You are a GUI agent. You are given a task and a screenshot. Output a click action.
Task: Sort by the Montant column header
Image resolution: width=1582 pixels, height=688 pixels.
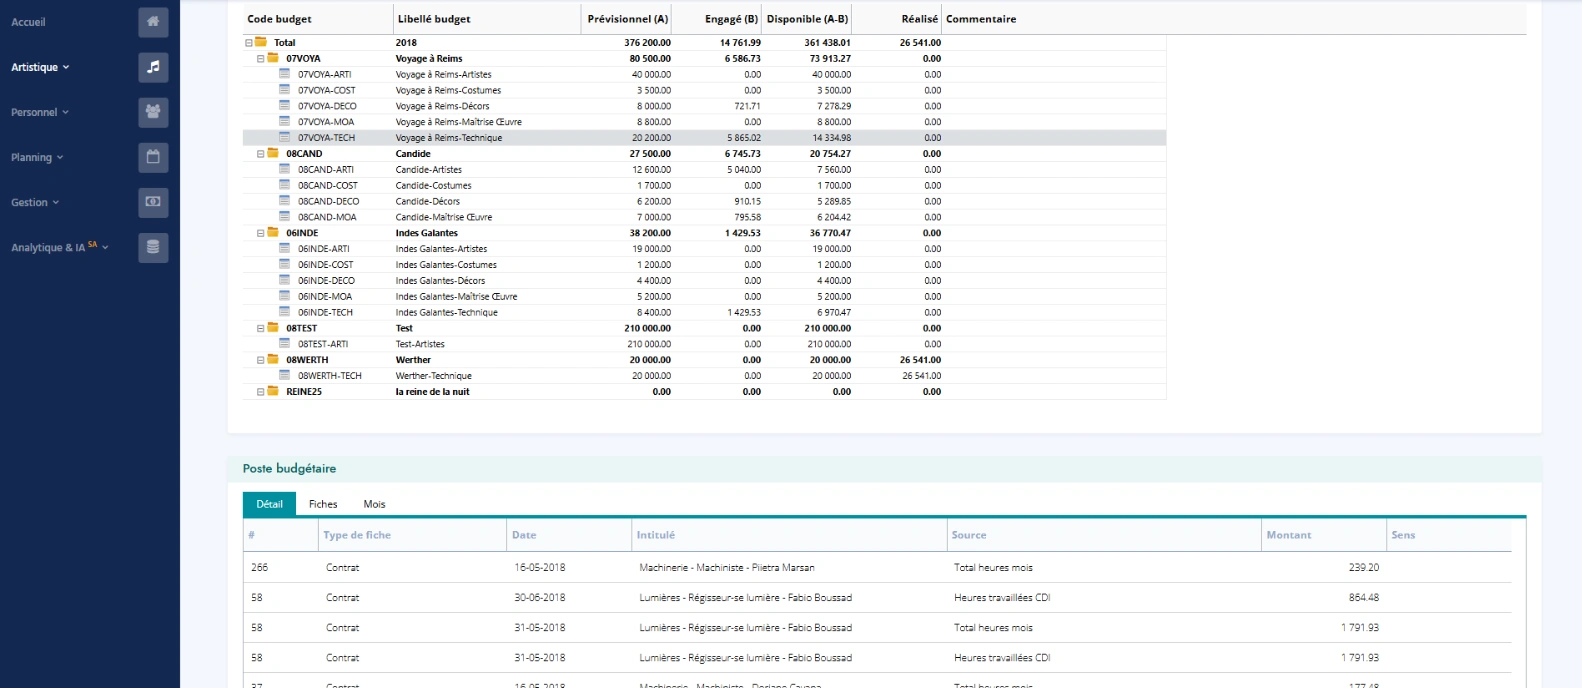pyautogui.click(x=1288, y=535)
